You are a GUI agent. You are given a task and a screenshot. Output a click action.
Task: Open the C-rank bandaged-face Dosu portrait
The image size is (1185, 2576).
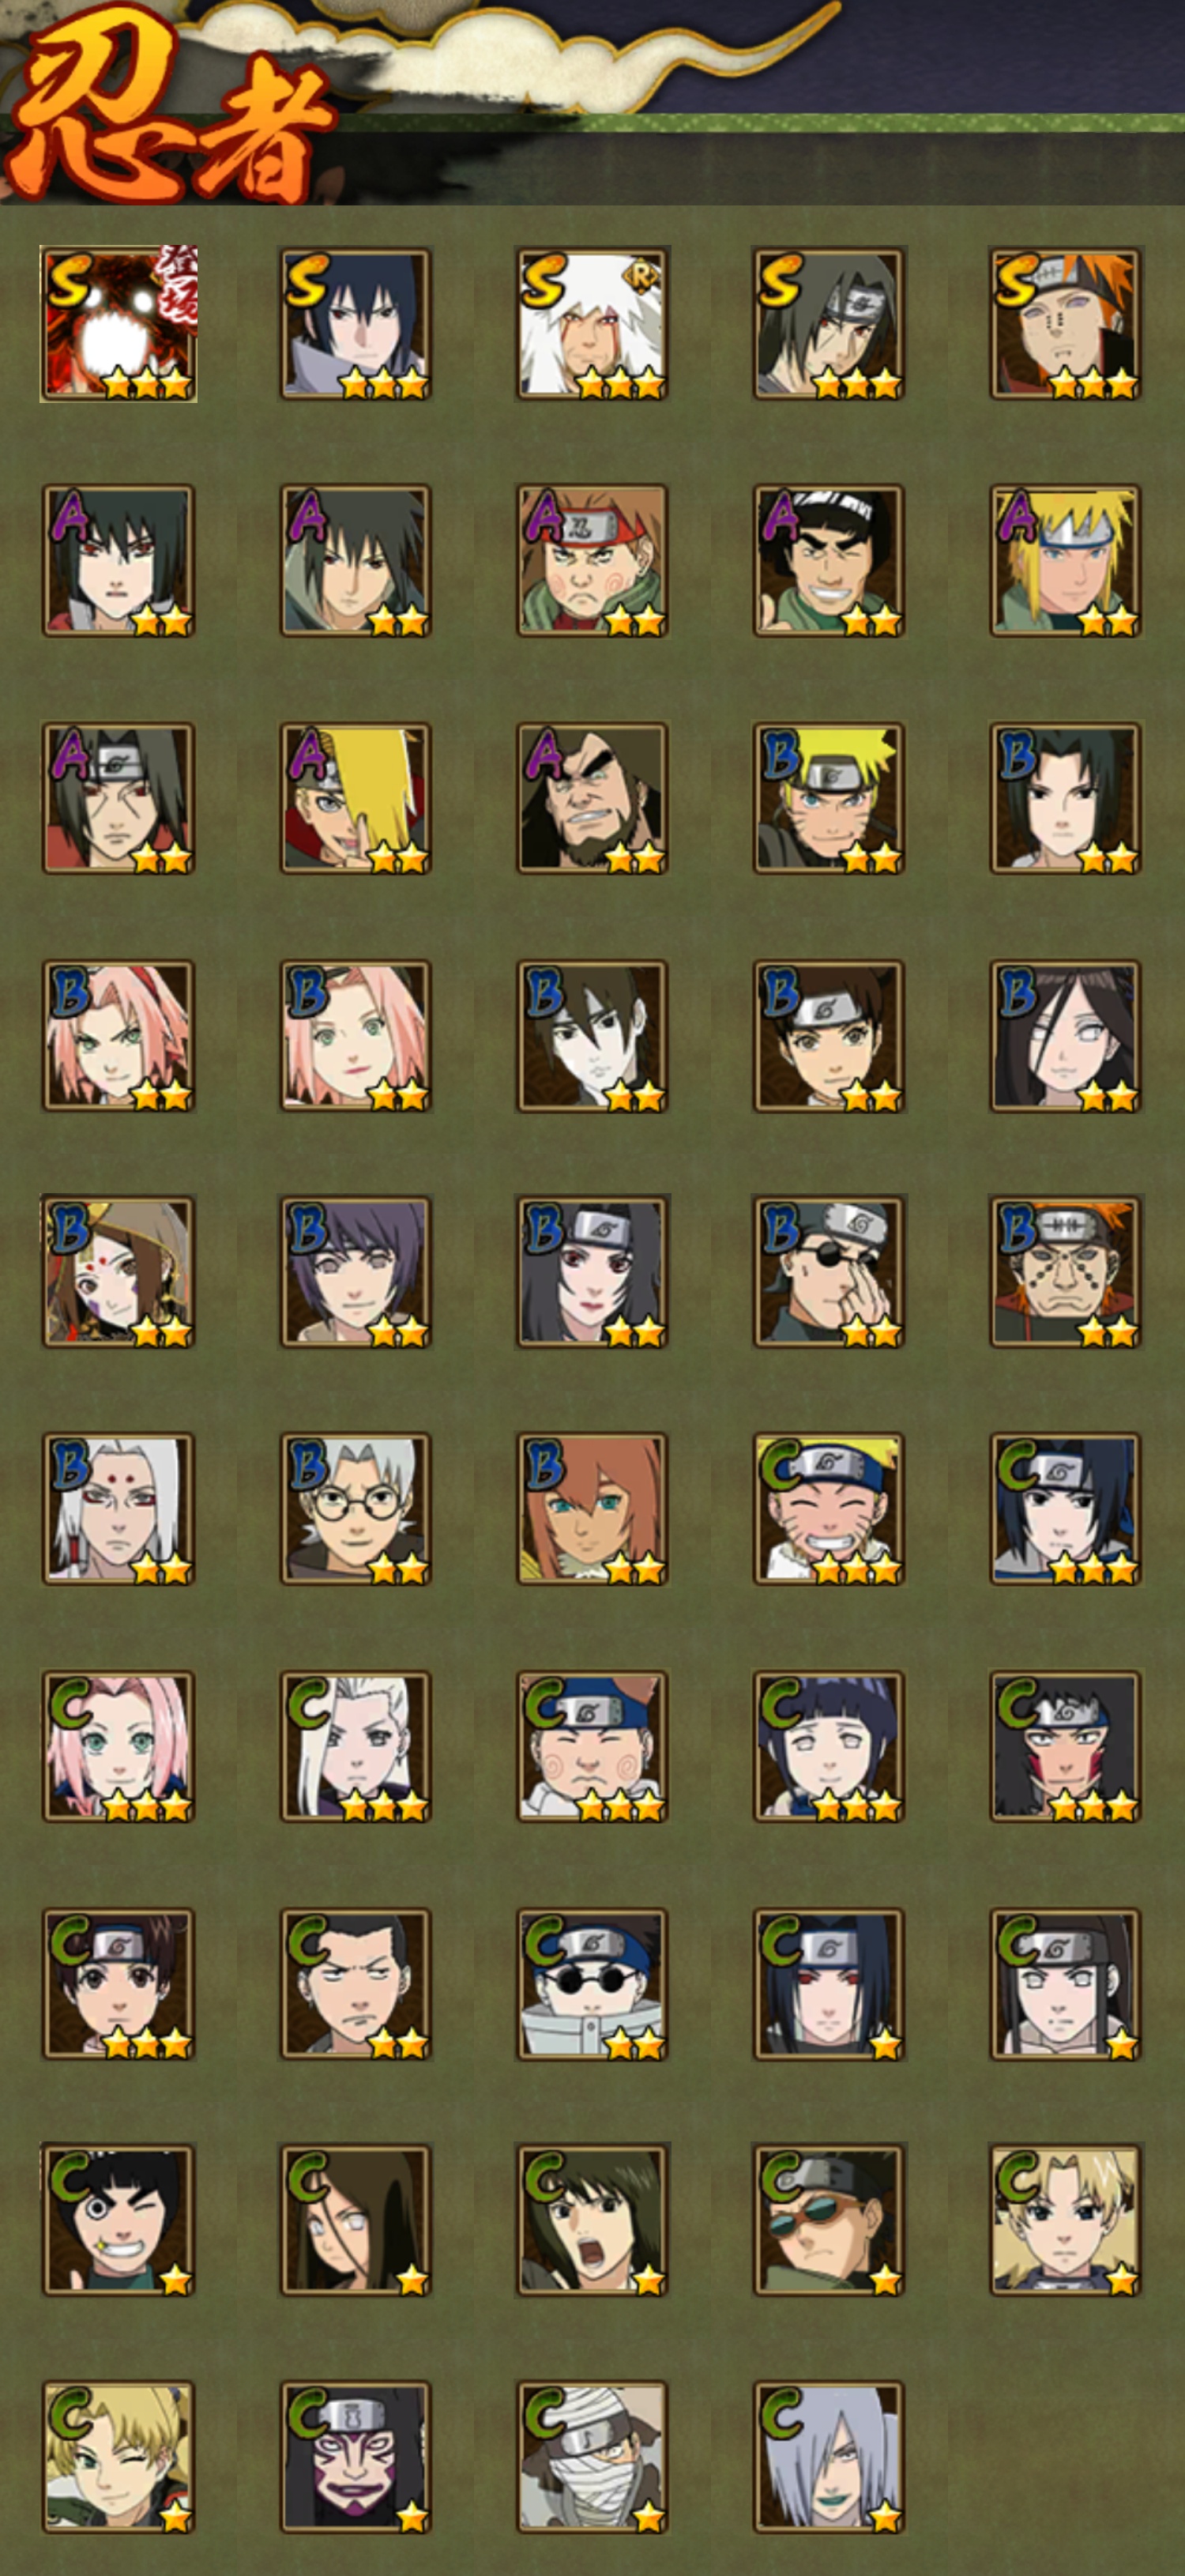point(592,2457)
